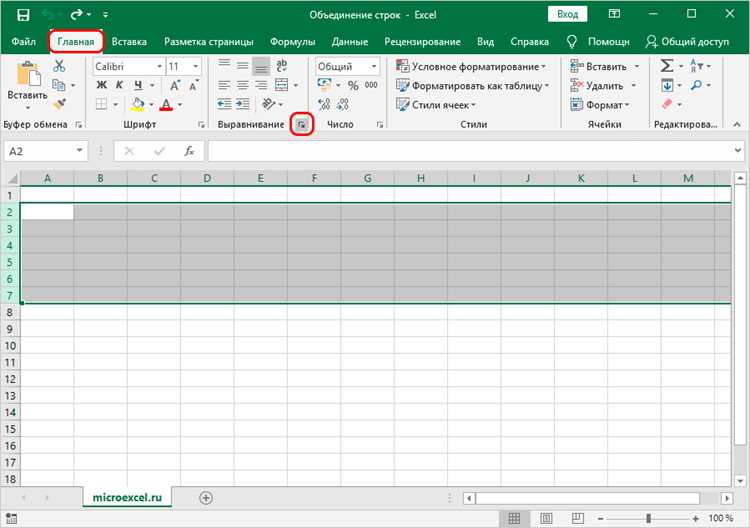
Task: Click the AutoSum sigma icon
Action: (x=667, y=66)
